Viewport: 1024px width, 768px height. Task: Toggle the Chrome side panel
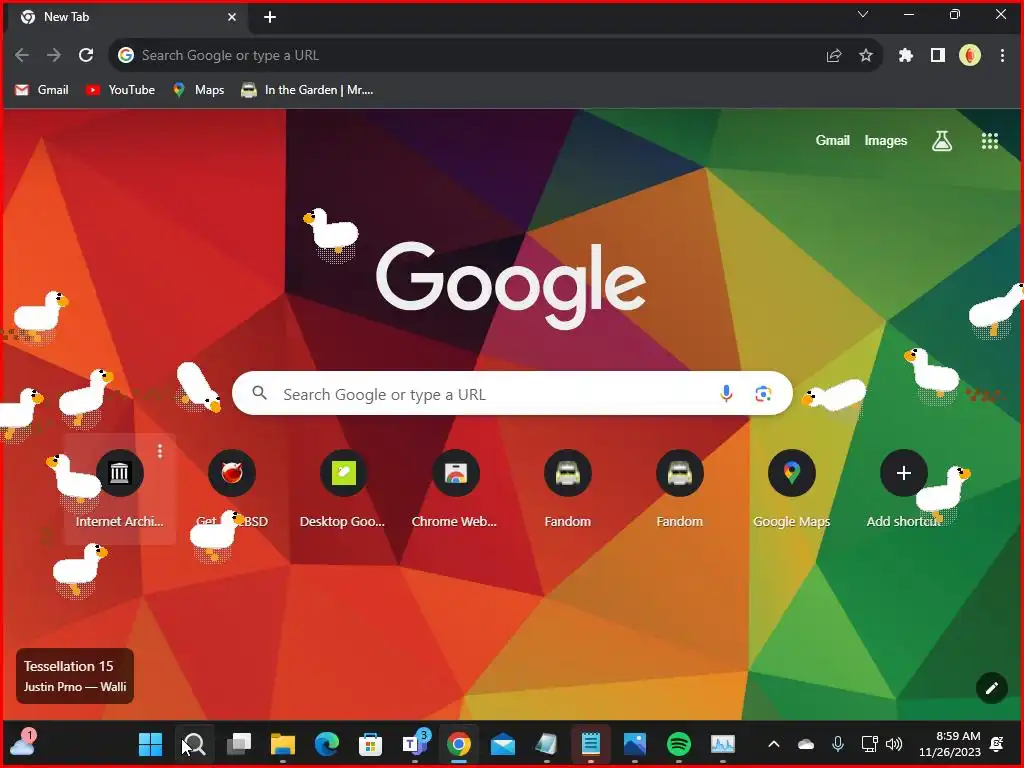point(938,56)
